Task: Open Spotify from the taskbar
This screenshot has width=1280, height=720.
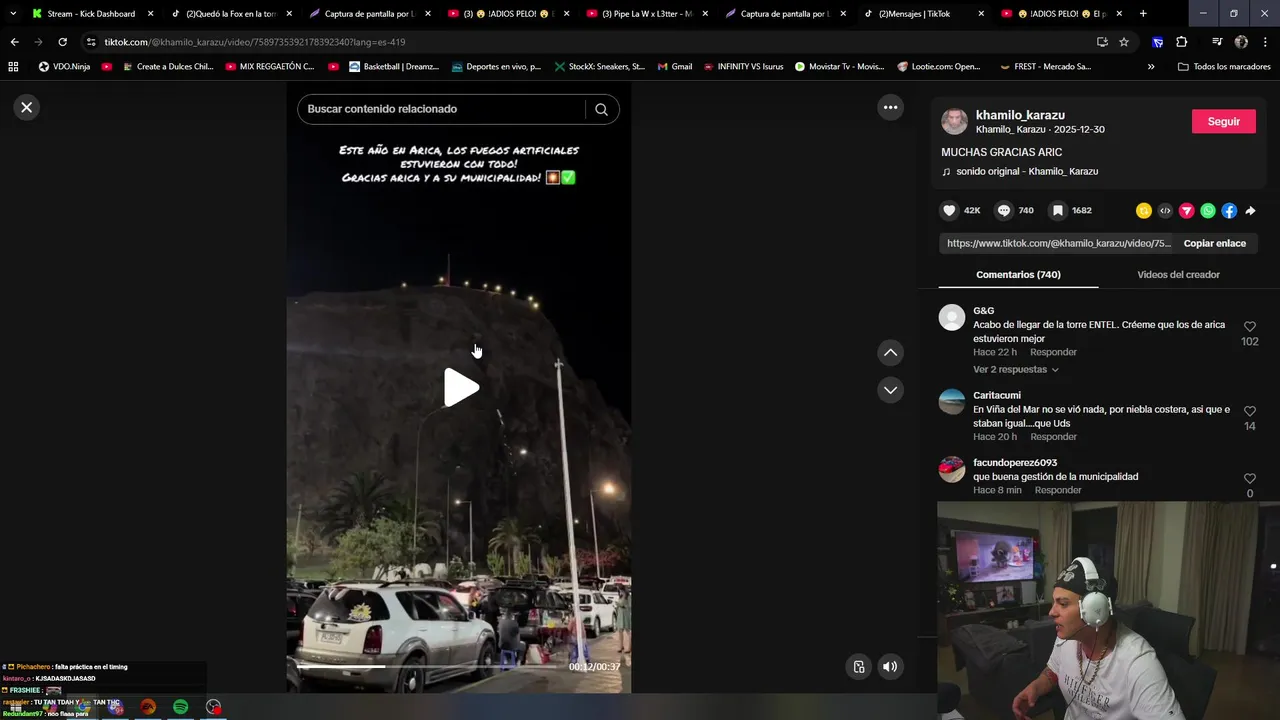Action: [180, 707]
